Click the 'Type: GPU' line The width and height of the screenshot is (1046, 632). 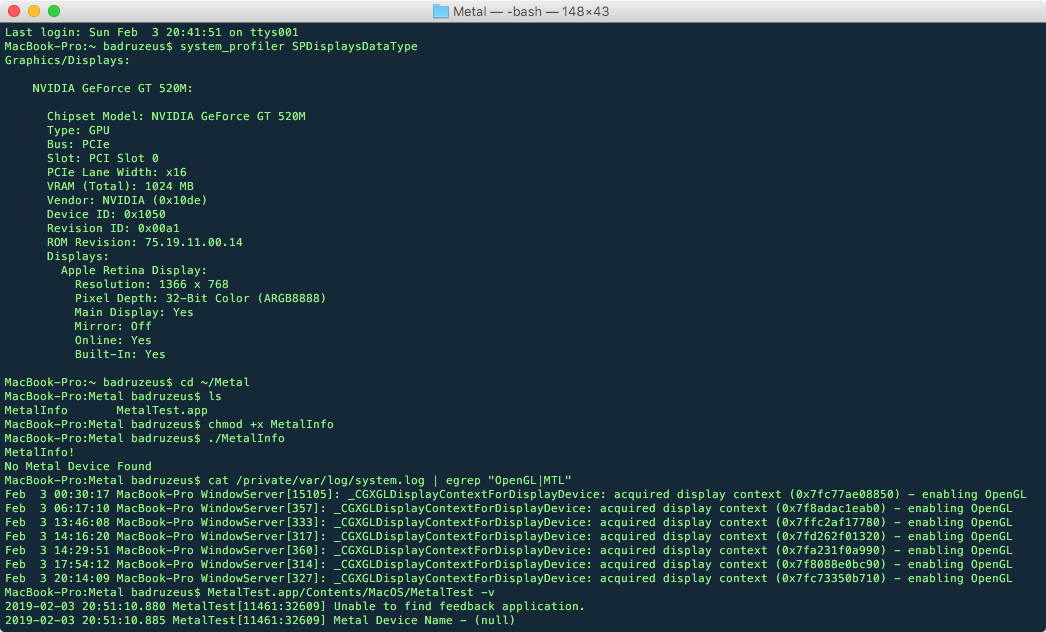click(78, 130)
